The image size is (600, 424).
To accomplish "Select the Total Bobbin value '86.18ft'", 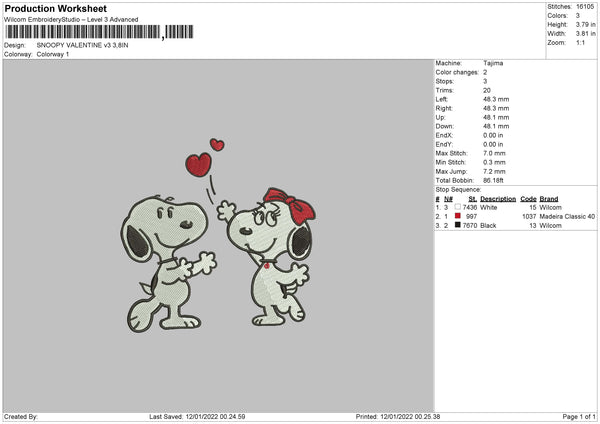I will tap(493, 180).
